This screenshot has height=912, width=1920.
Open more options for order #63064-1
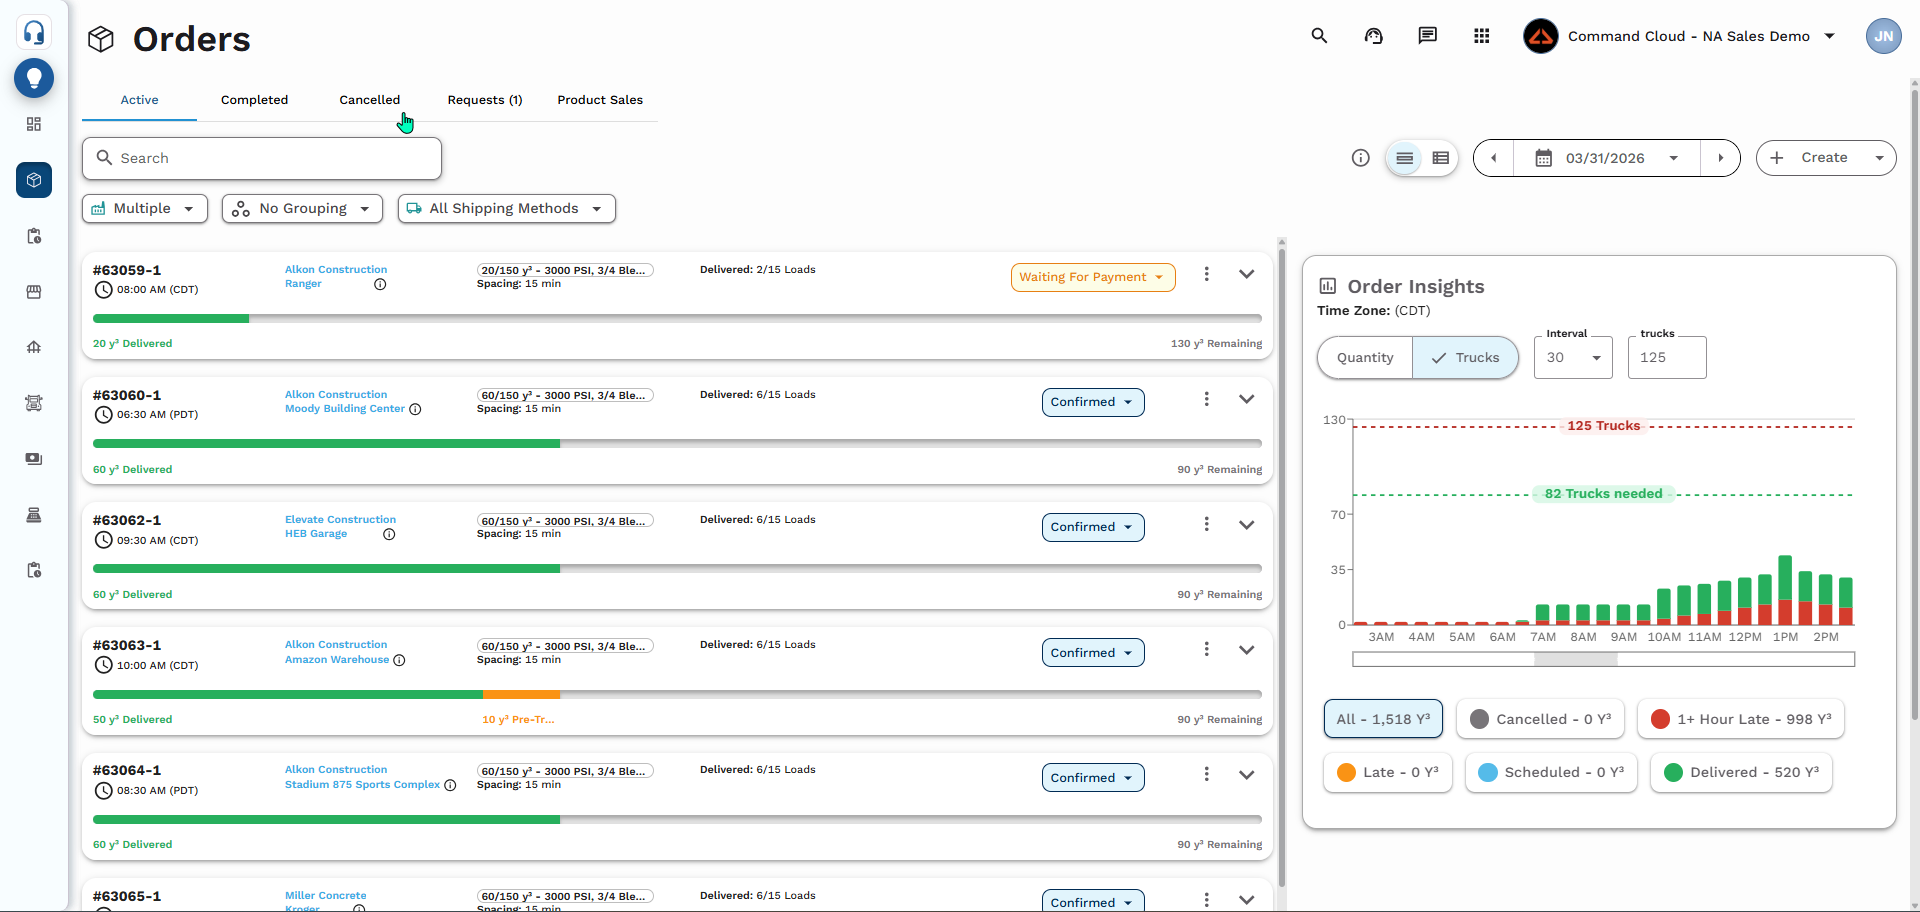pyautogui.click(x=1207, y=774)
